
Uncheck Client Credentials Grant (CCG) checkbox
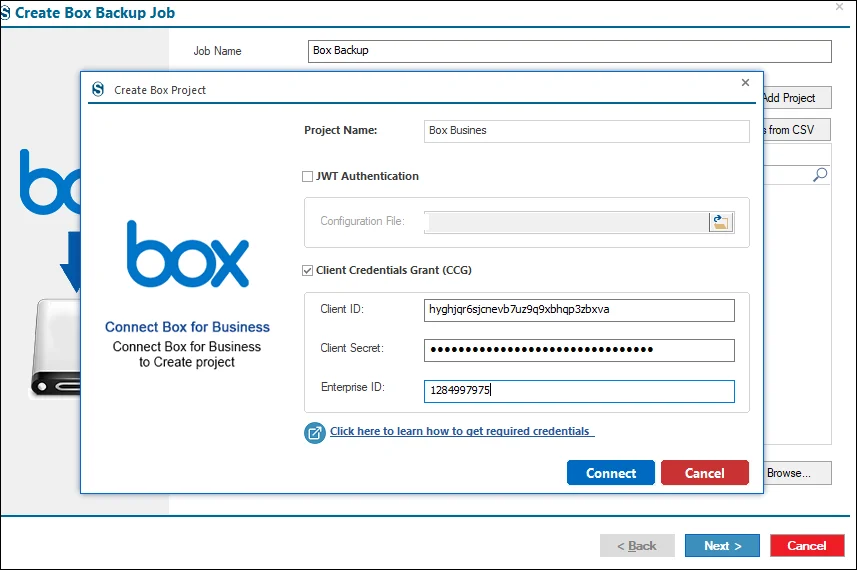308,271
